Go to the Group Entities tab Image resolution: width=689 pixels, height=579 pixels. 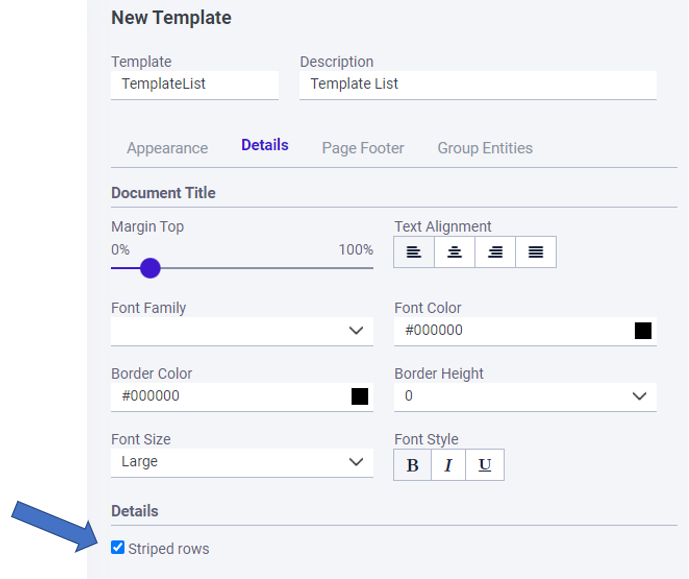coord(485,148)
